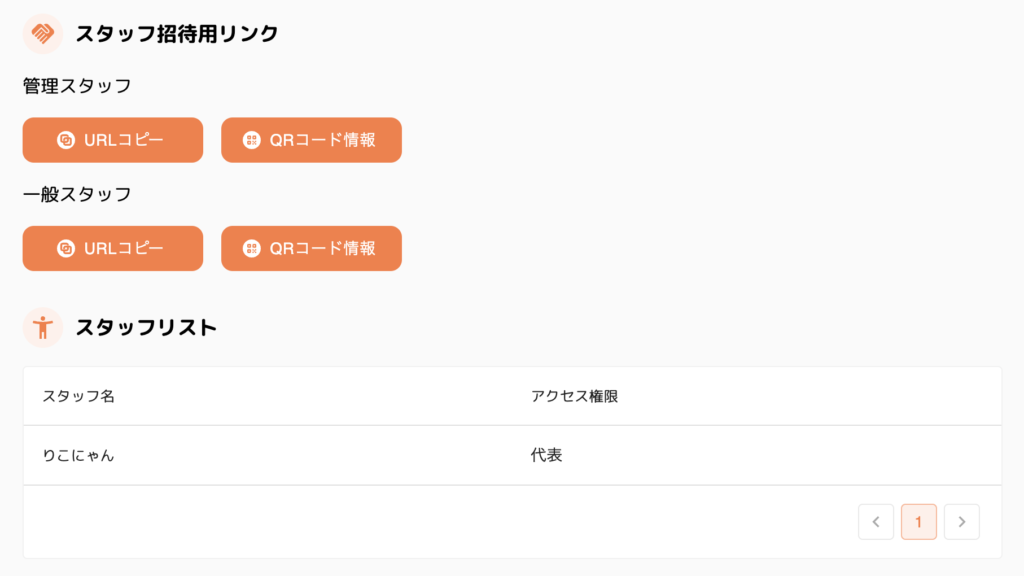This screenshot has height=576, width=1024.
Task: Click the 一般スタッフ label
Action: tap(77, 194)
